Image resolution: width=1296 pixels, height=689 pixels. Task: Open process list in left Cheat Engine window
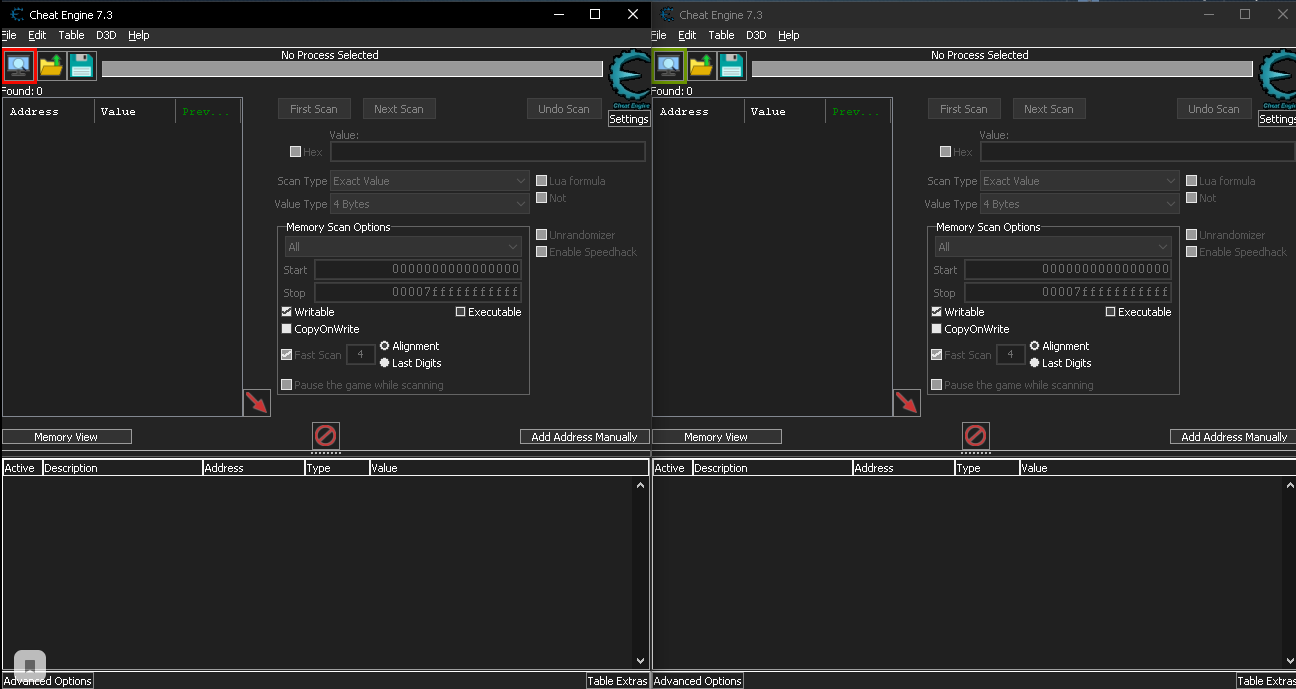19,66
